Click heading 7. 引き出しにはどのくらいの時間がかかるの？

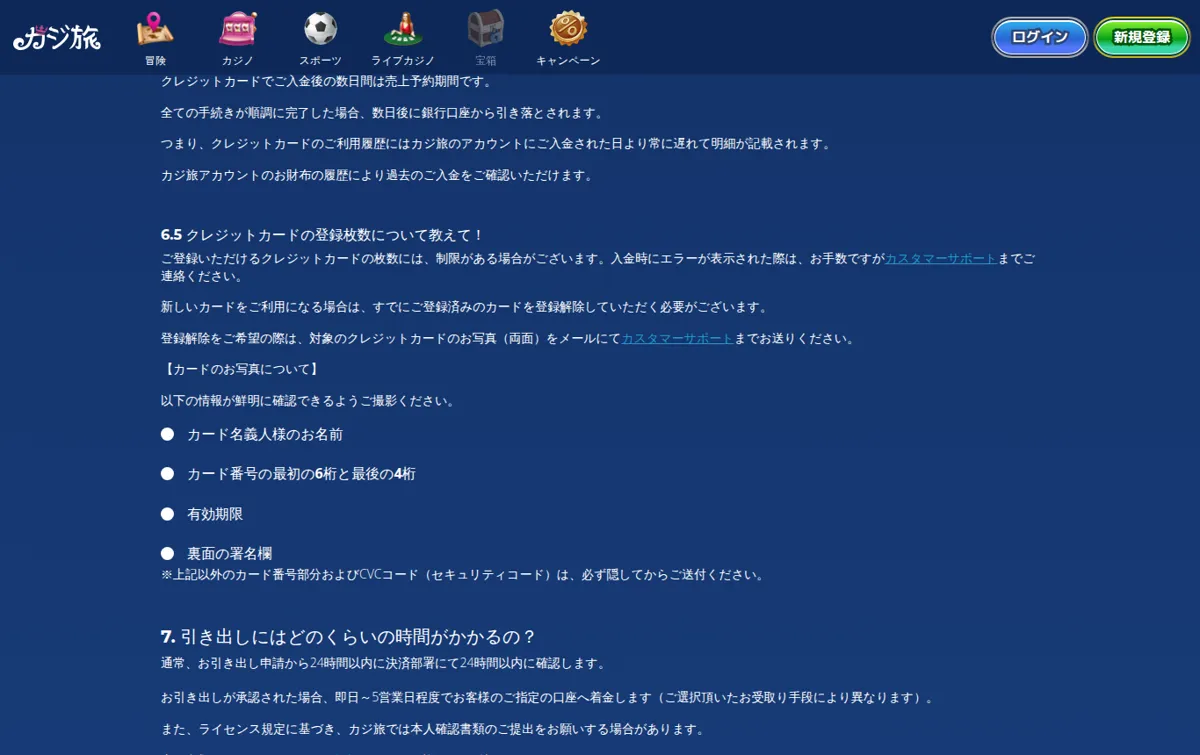[x=349, y=637]
